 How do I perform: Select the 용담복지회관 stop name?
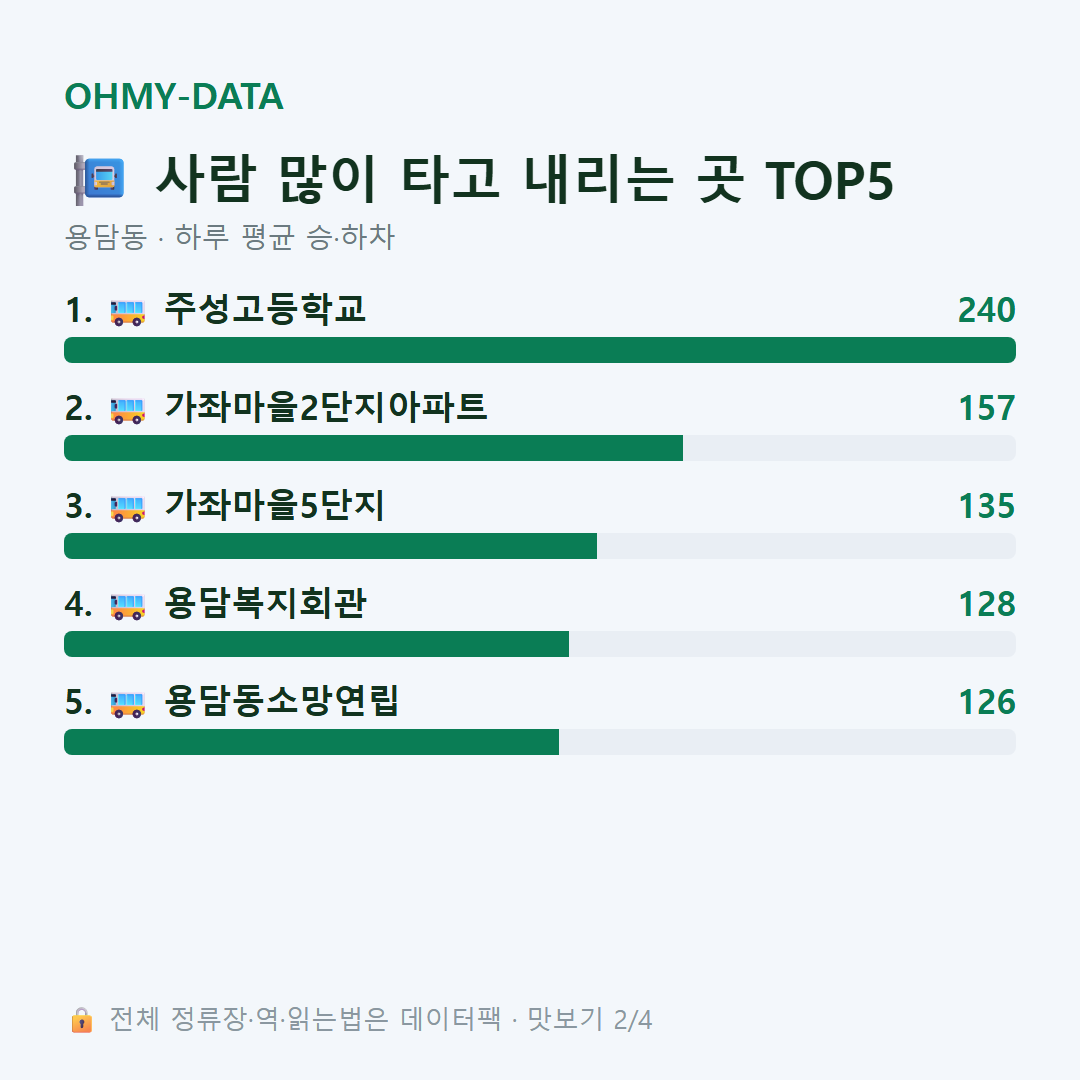265,603
